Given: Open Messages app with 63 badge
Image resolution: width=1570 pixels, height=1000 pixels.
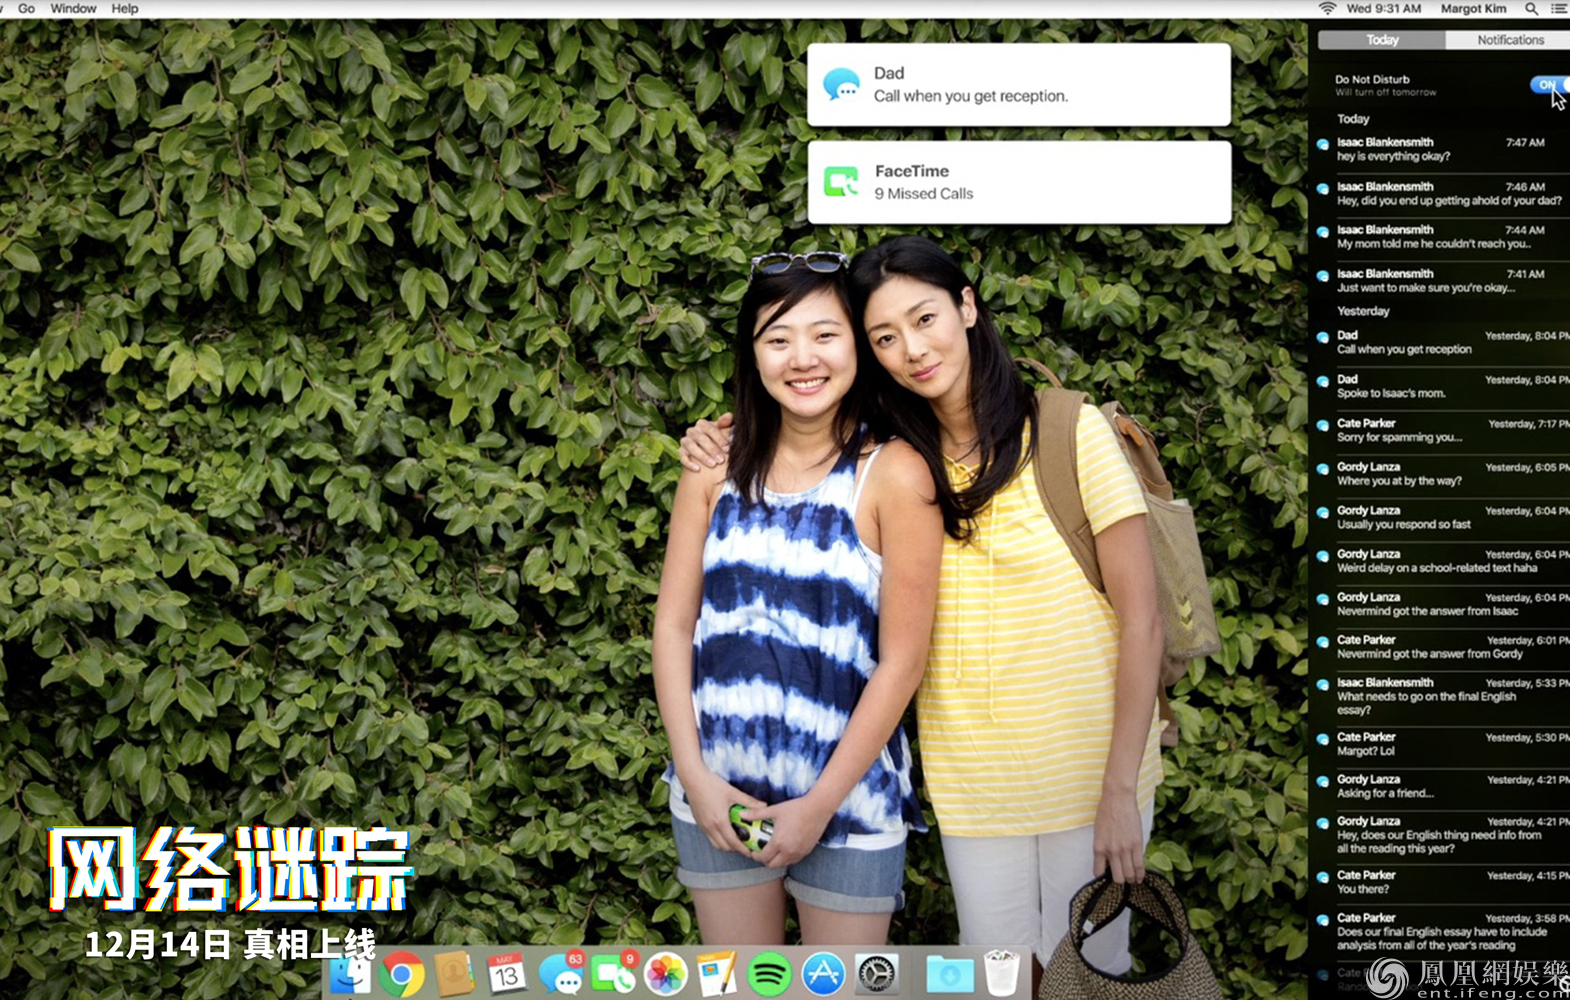Looking at the screenshot, I should point(560,974).
